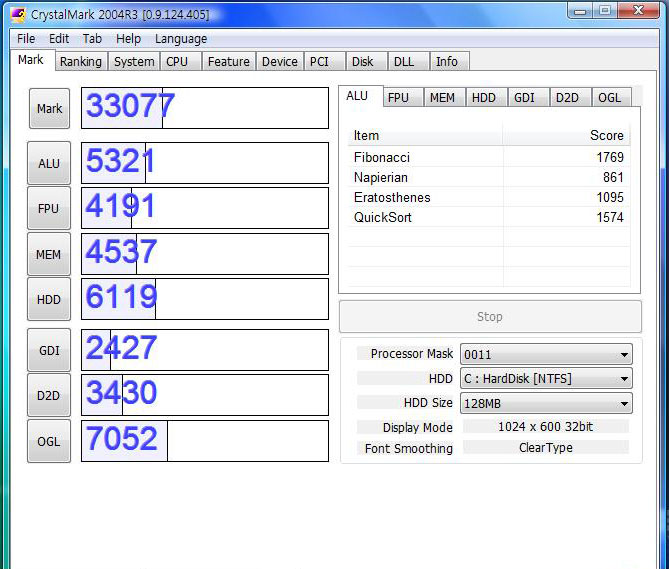Expand the Processor Mask dropdown

click(x=546, y=354)
